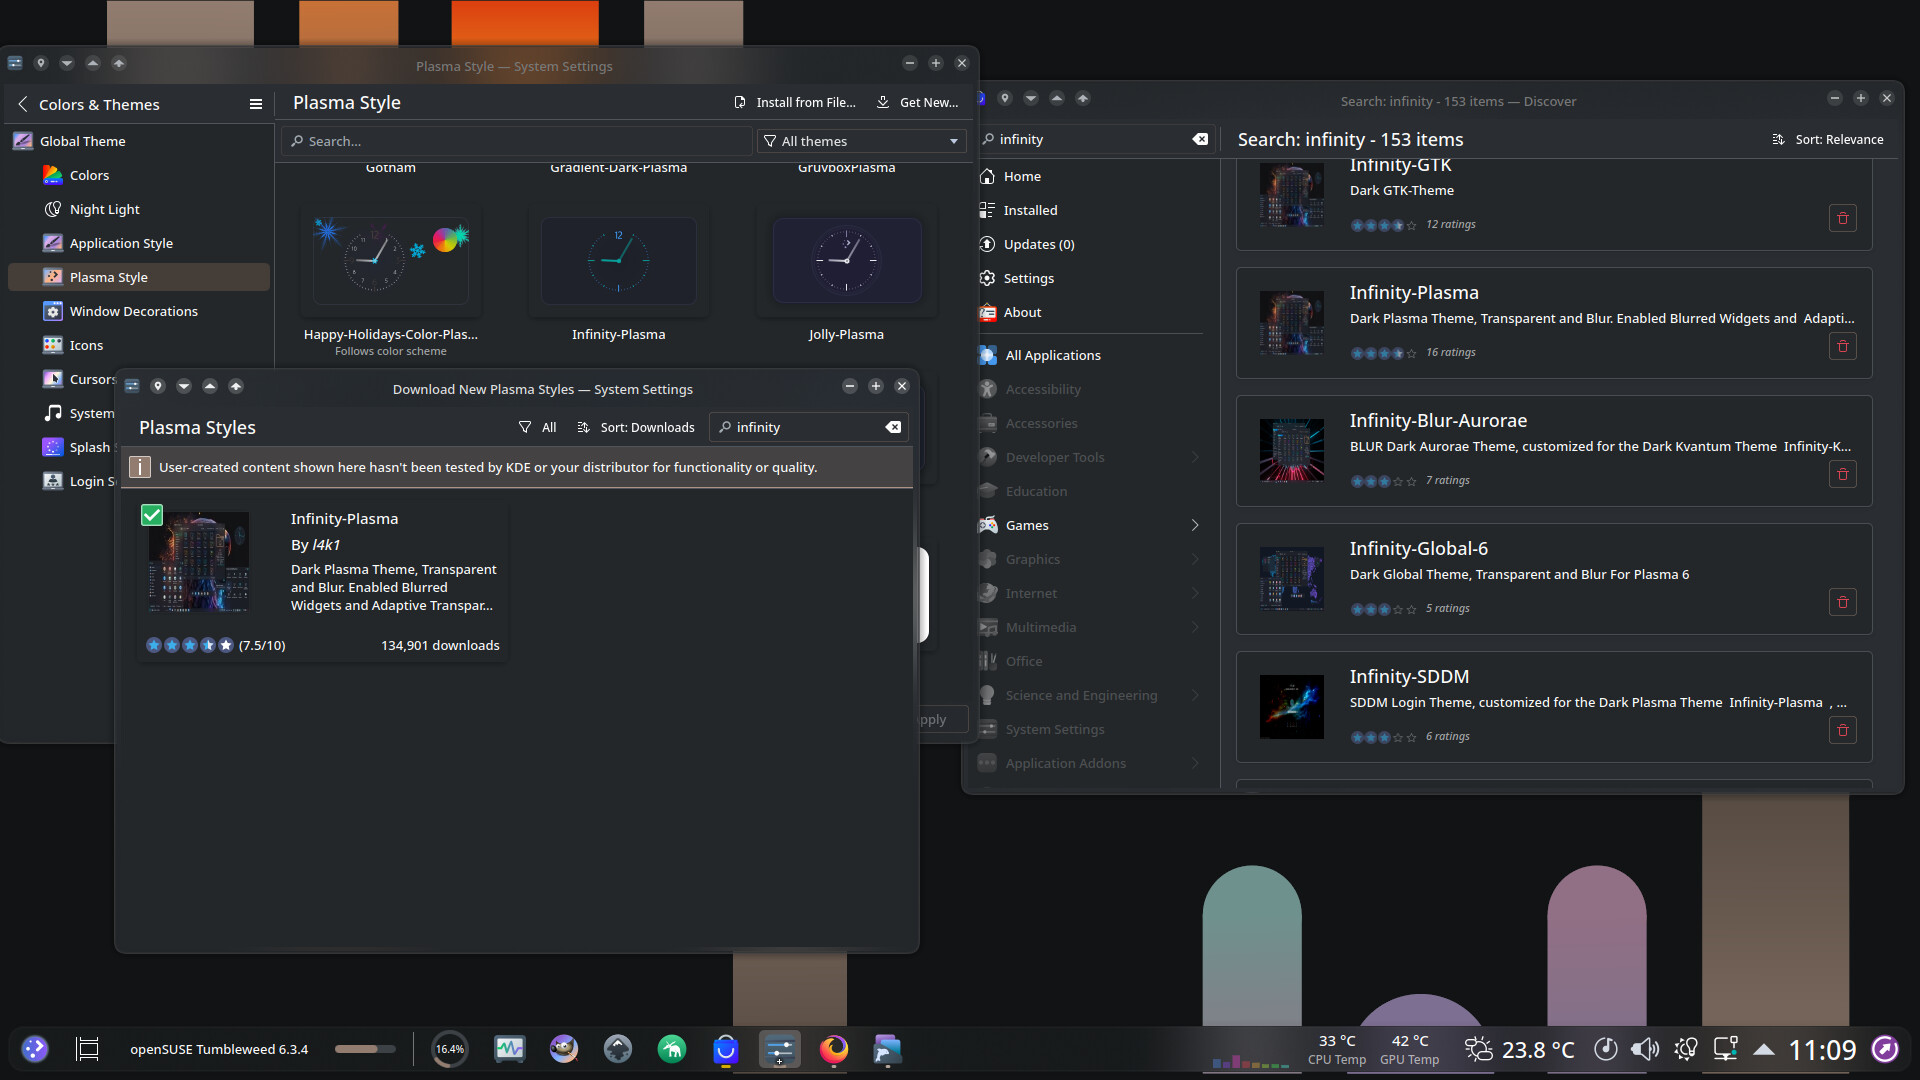Toggle pin button on Plasma Style window
This screenshot has width=1920, height=1080.
coord(41,63)
